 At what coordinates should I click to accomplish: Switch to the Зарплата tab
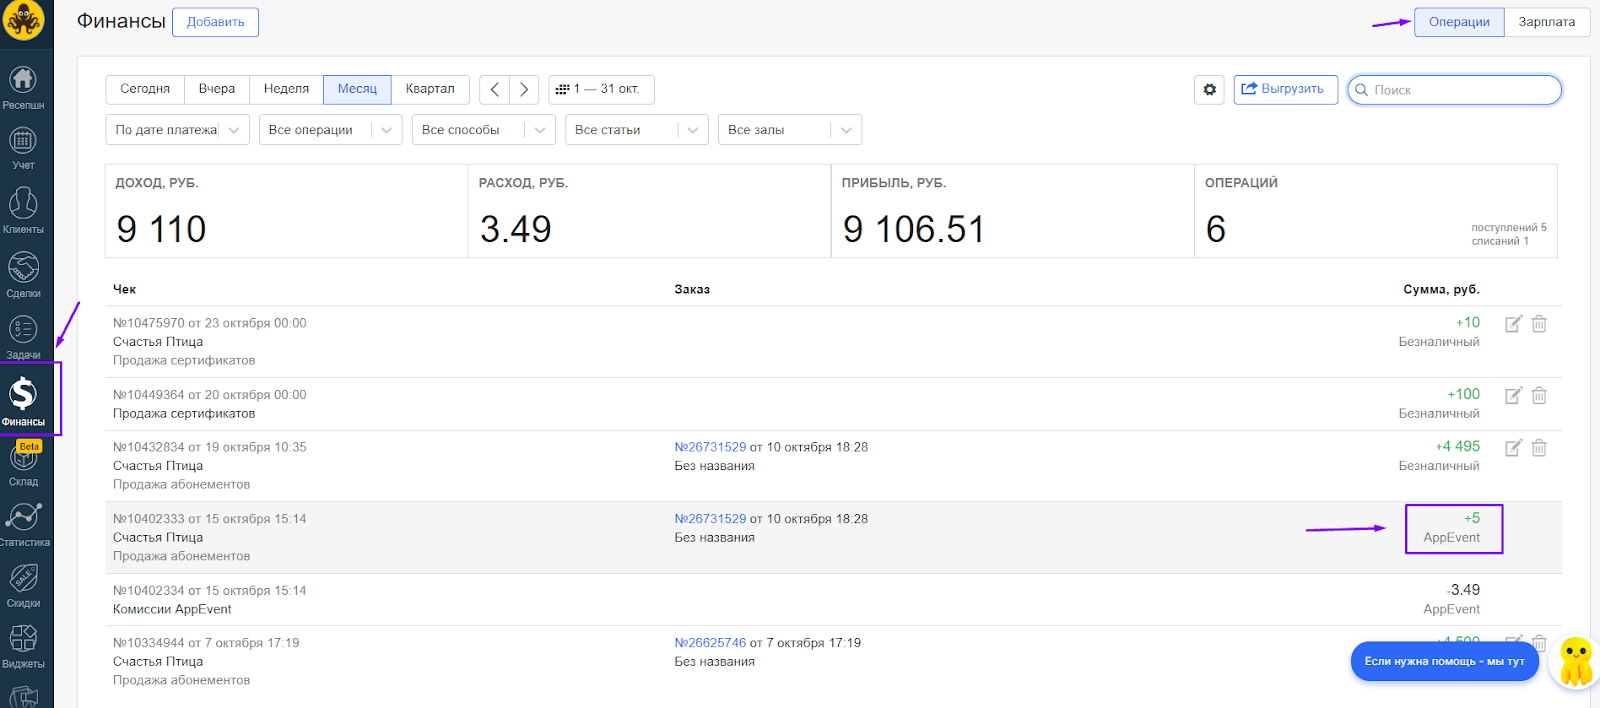tap(1546, 22)
